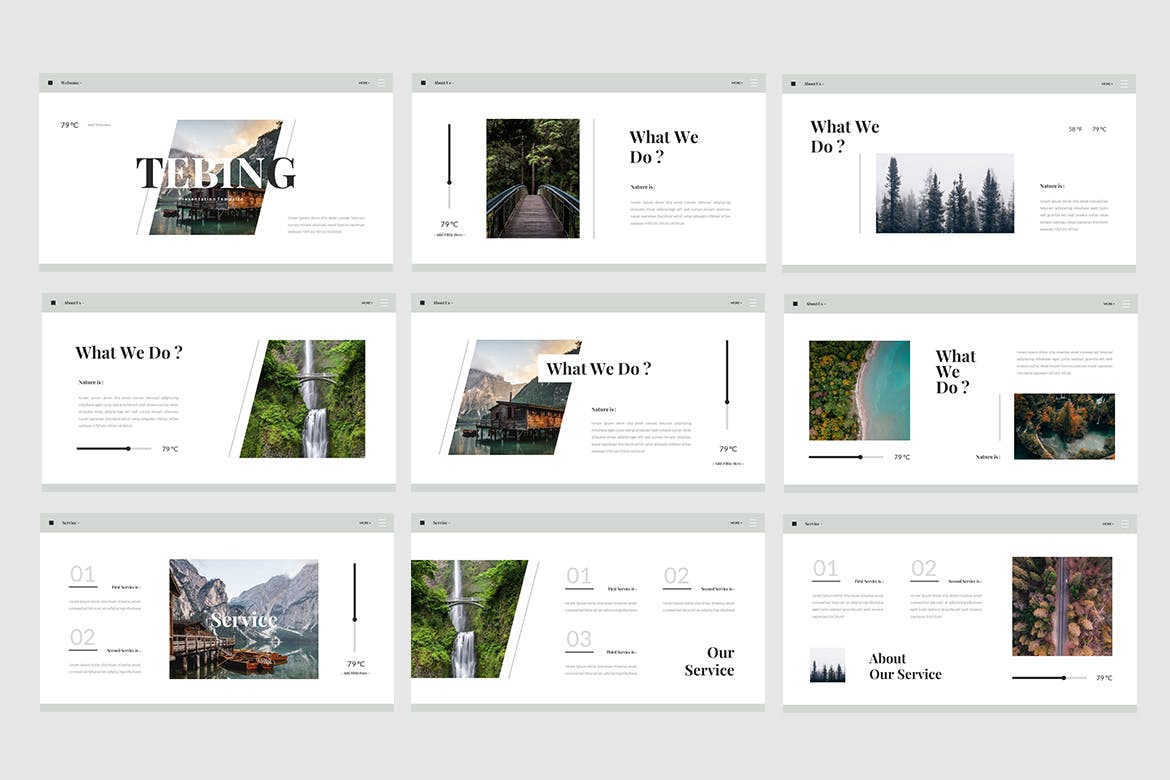Click hamburger icon on the foggy pines slide
Screen dimensions: 1170x780
[1124, 84]
